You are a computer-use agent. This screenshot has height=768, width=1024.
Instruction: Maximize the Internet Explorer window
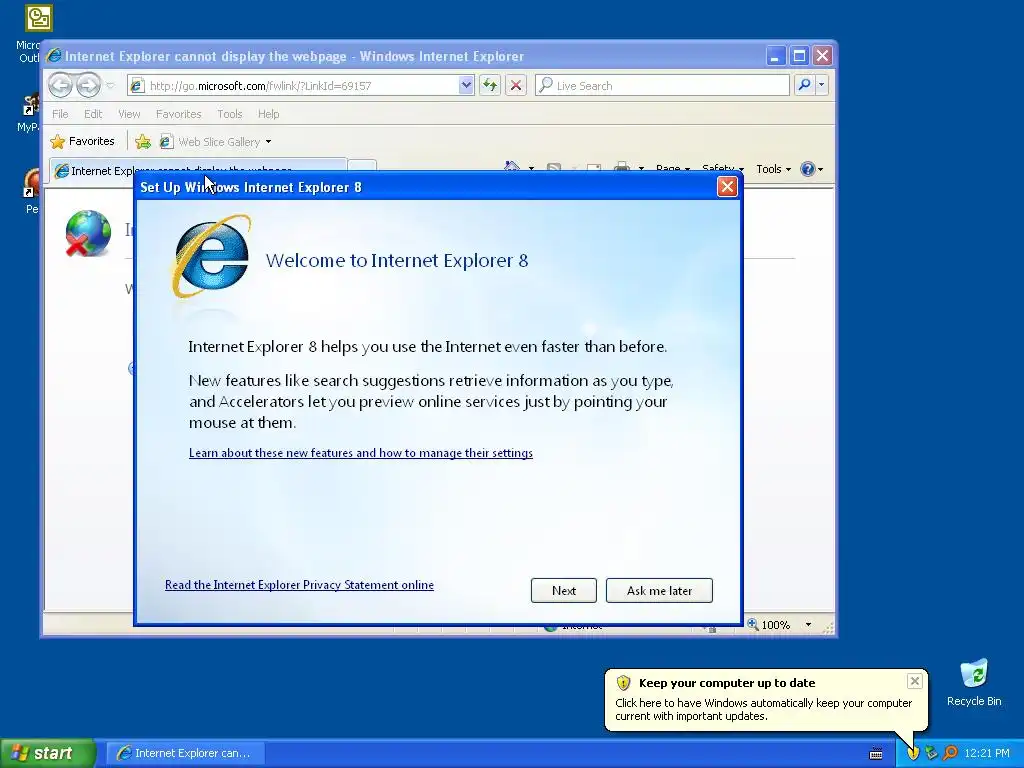[799, 56]
